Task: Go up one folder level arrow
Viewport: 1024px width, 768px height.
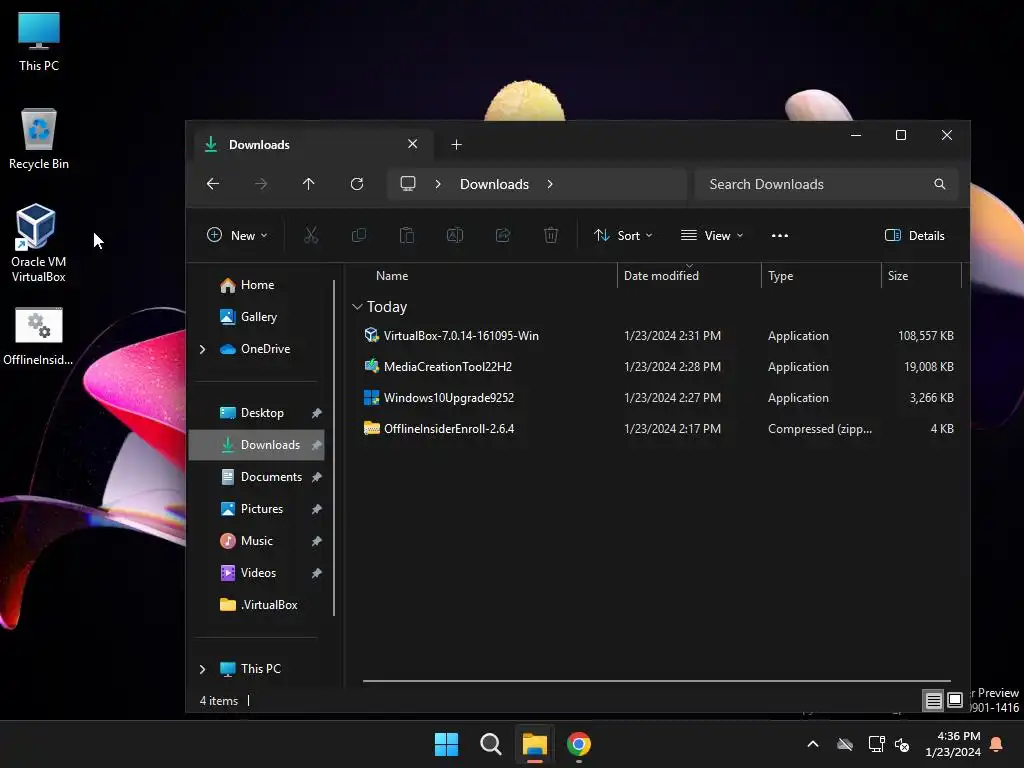Action: tap(309, 184)
